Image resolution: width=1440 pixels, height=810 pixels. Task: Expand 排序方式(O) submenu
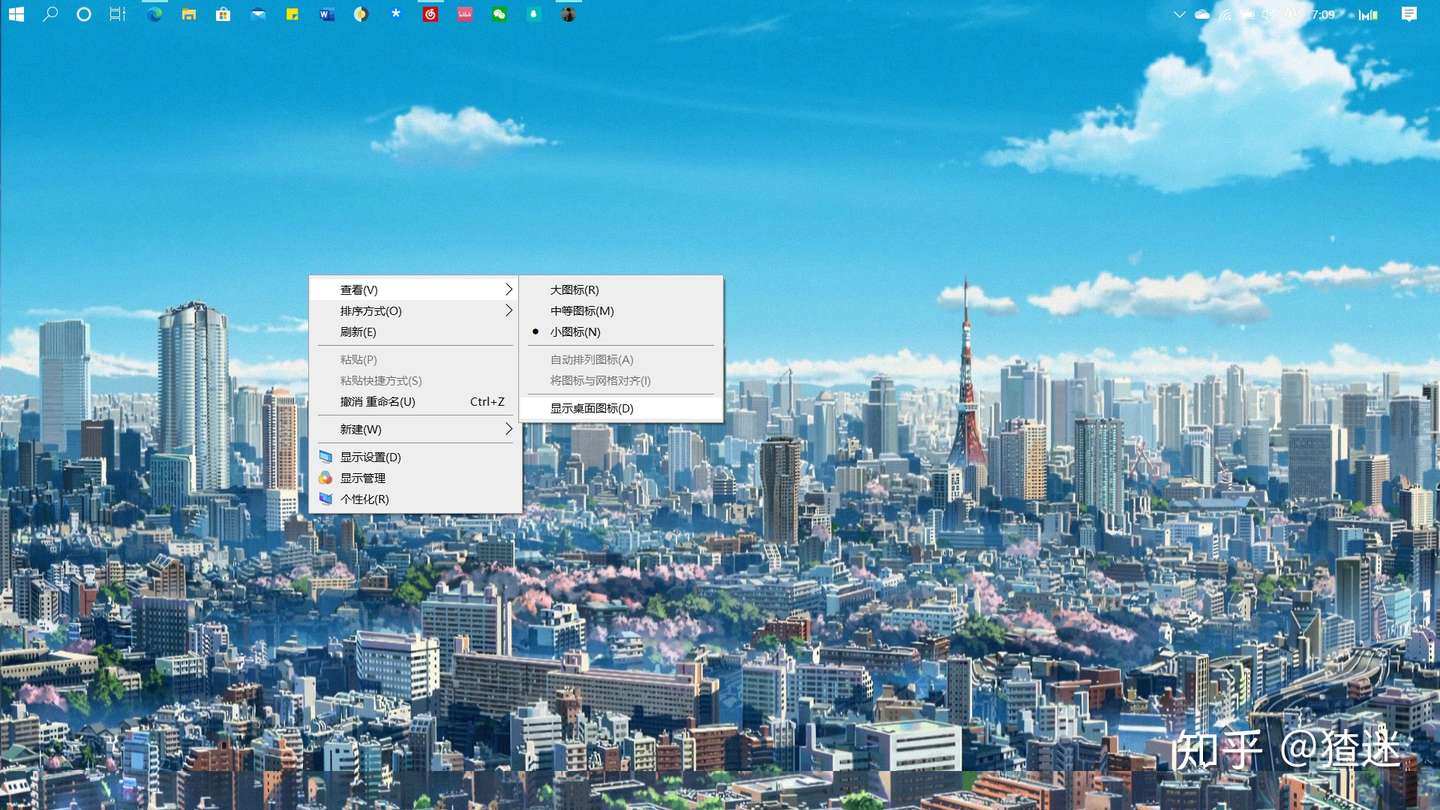[x=415, y=311]
